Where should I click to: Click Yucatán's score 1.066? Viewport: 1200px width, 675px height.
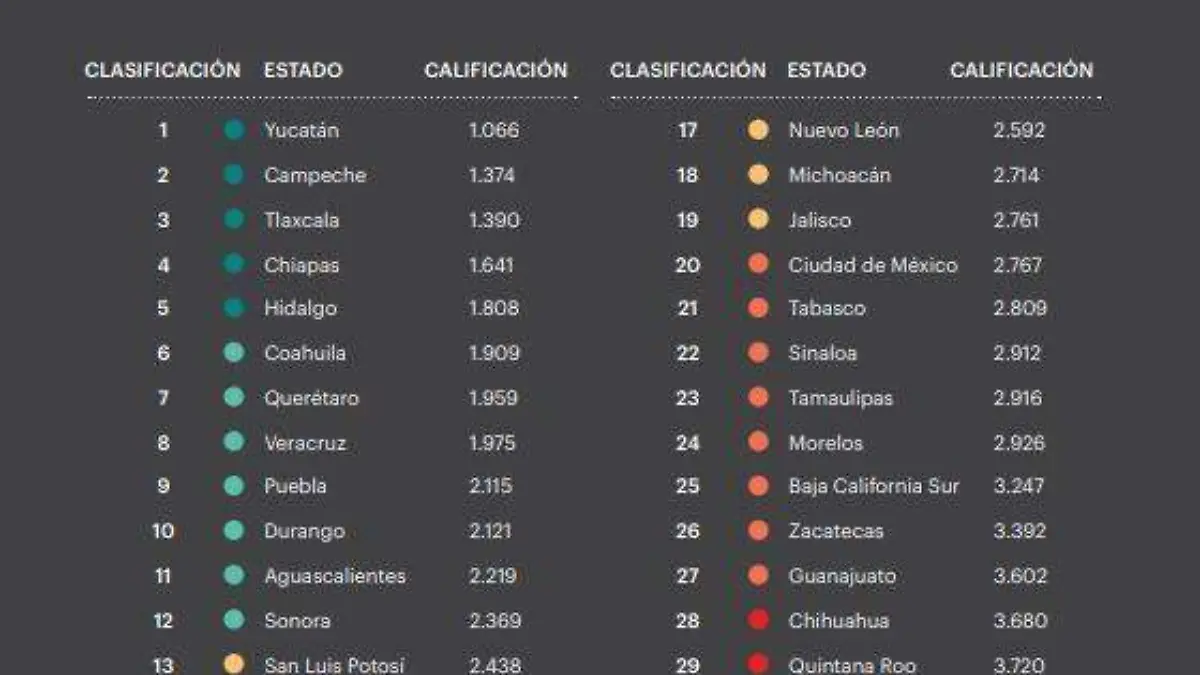coord(494,130)
